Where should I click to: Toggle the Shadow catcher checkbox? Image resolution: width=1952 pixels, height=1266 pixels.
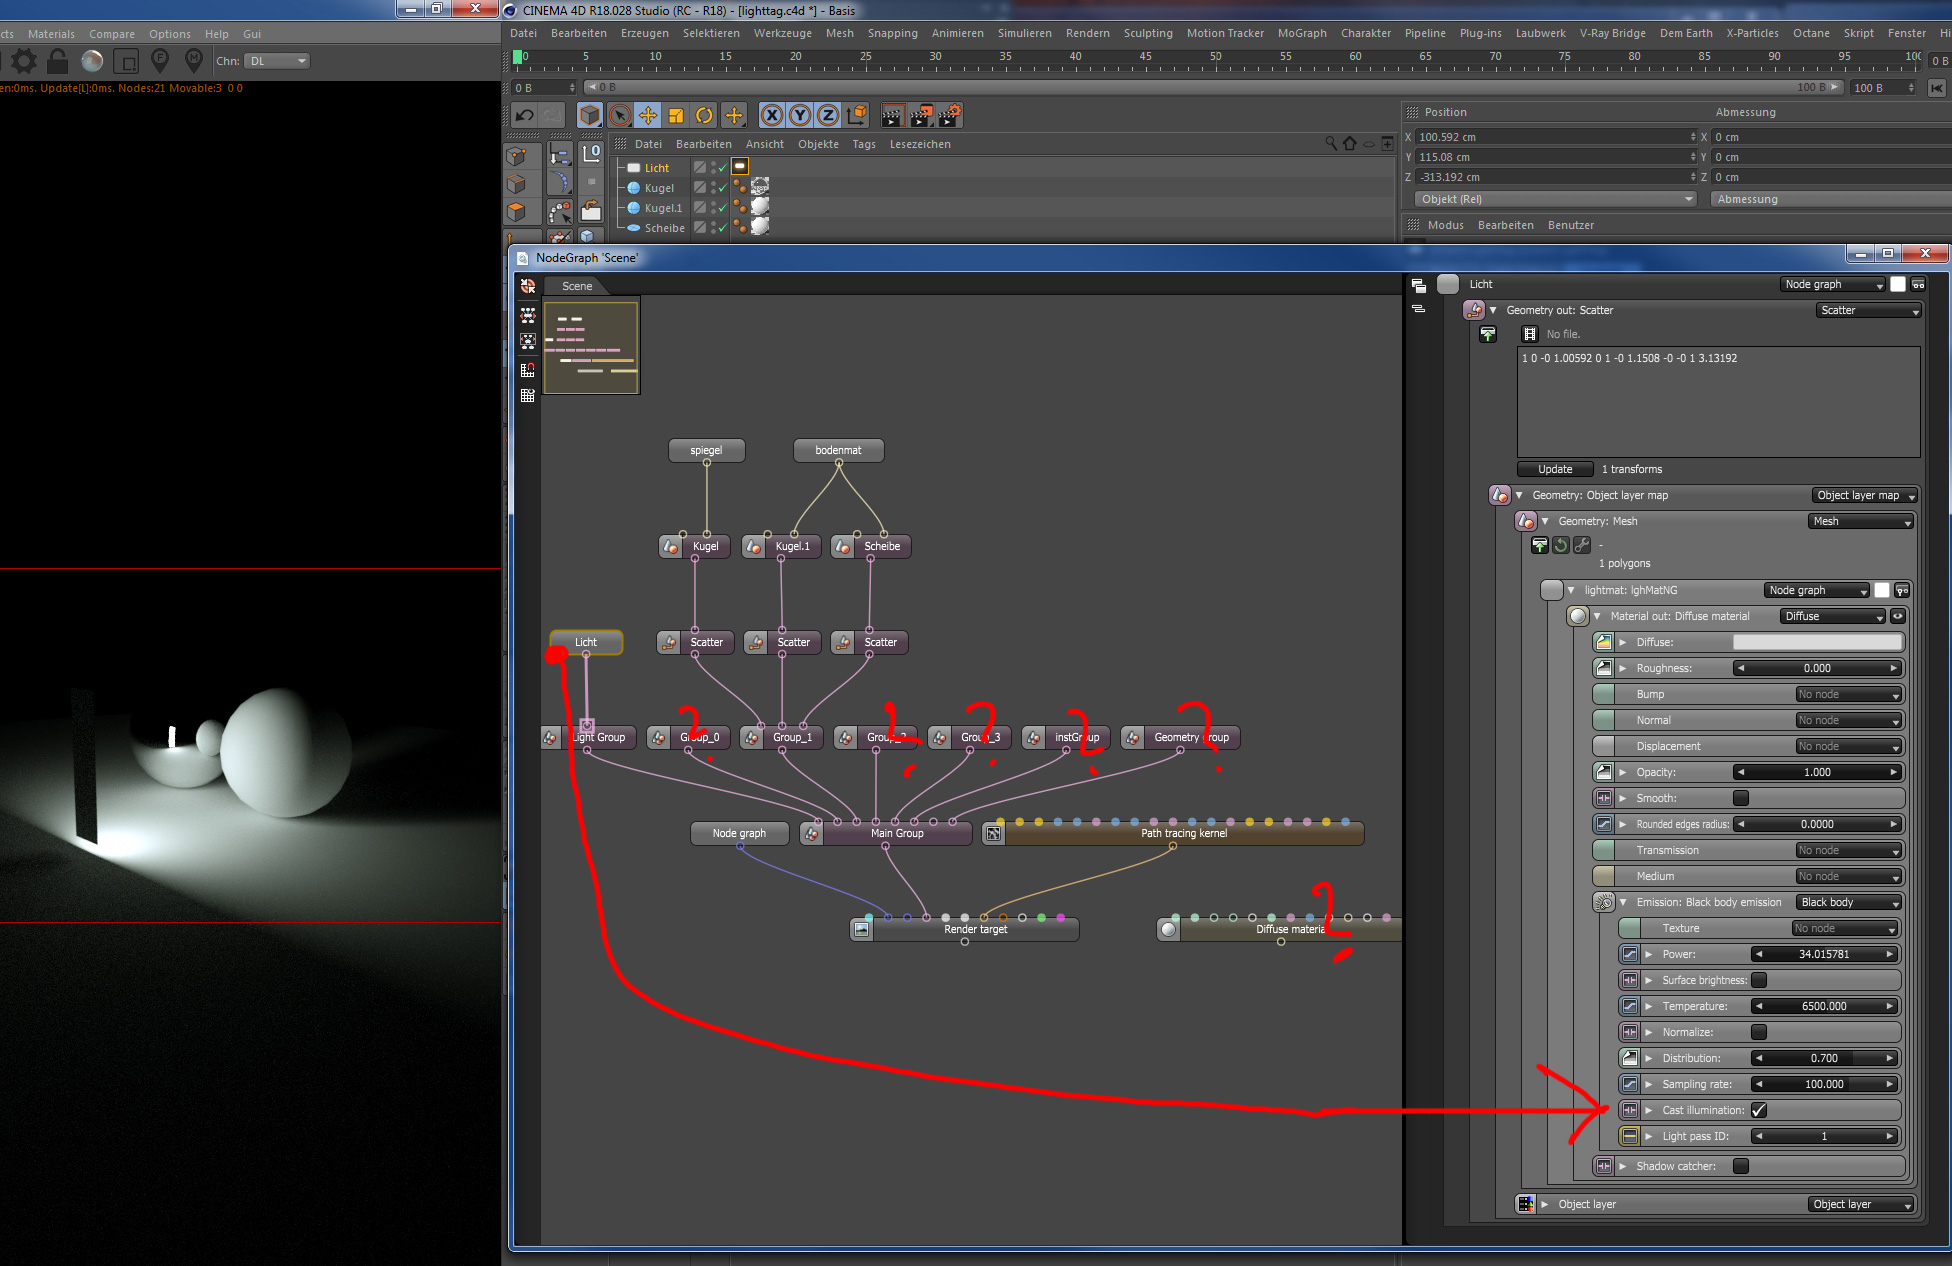(1741, 1166)
